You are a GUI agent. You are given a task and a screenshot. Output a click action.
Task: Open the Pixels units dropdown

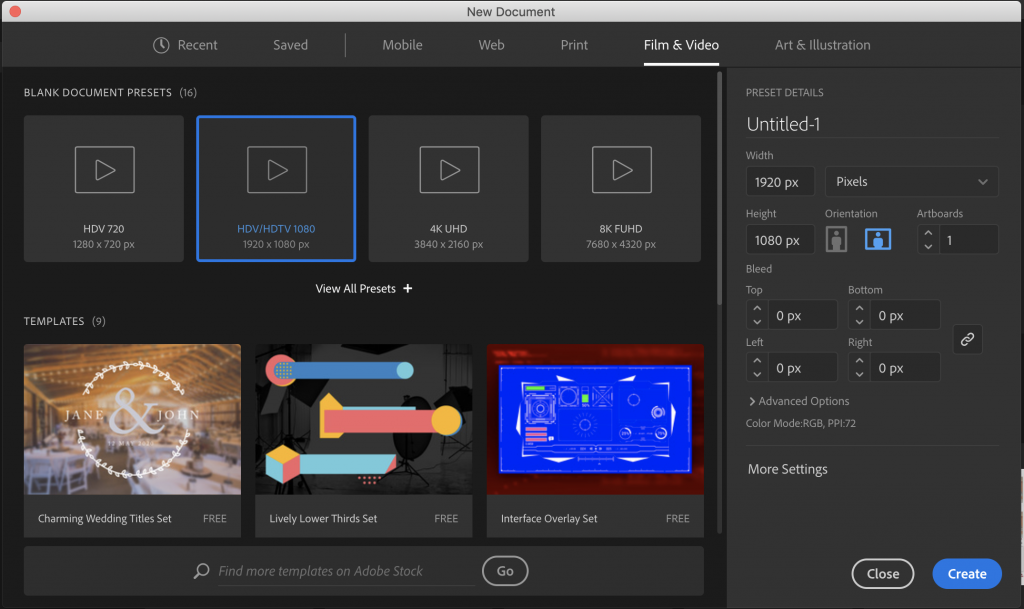click(x=911, y=182)
